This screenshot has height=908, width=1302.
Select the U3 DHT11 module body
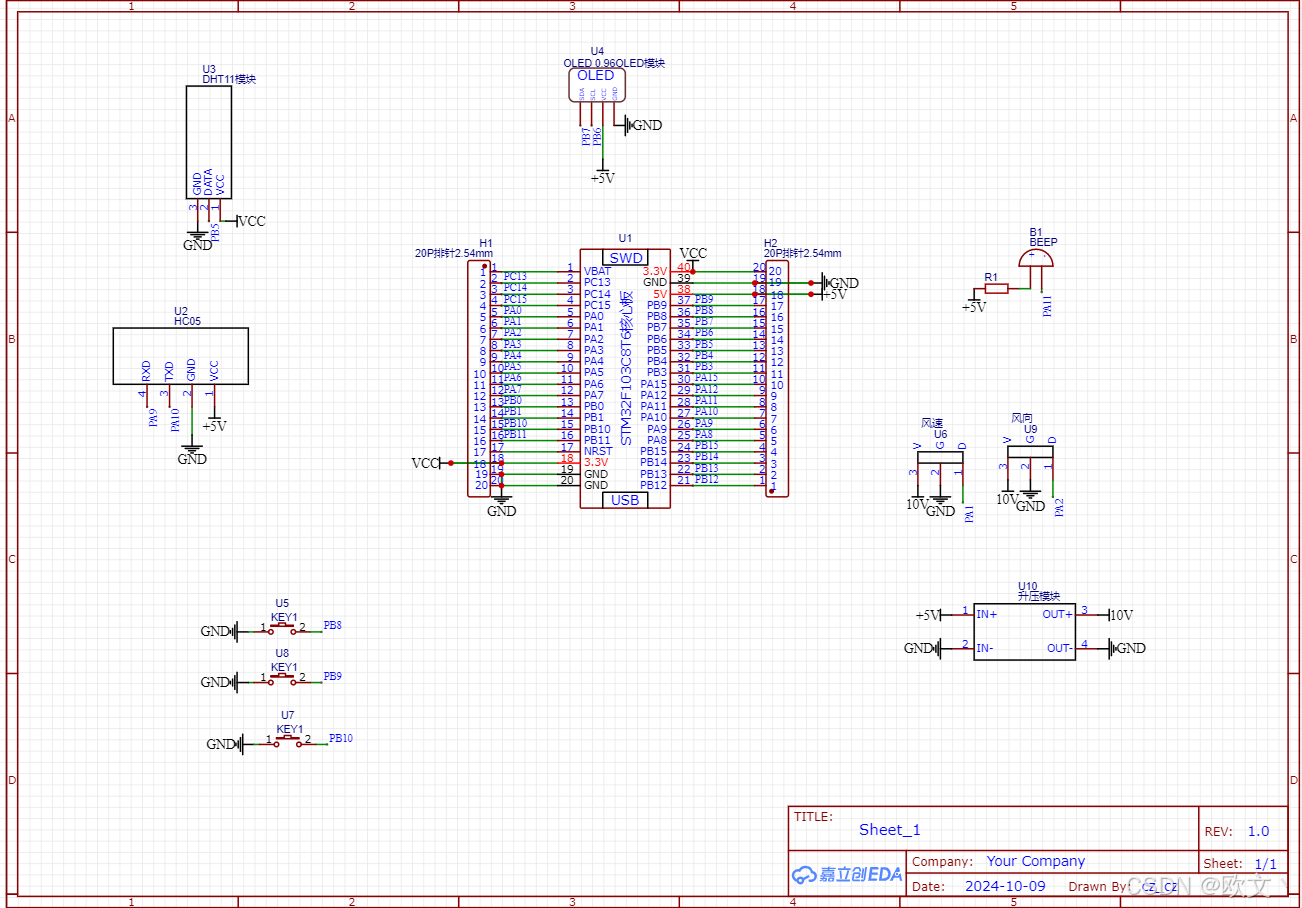(x=209, y=142)
